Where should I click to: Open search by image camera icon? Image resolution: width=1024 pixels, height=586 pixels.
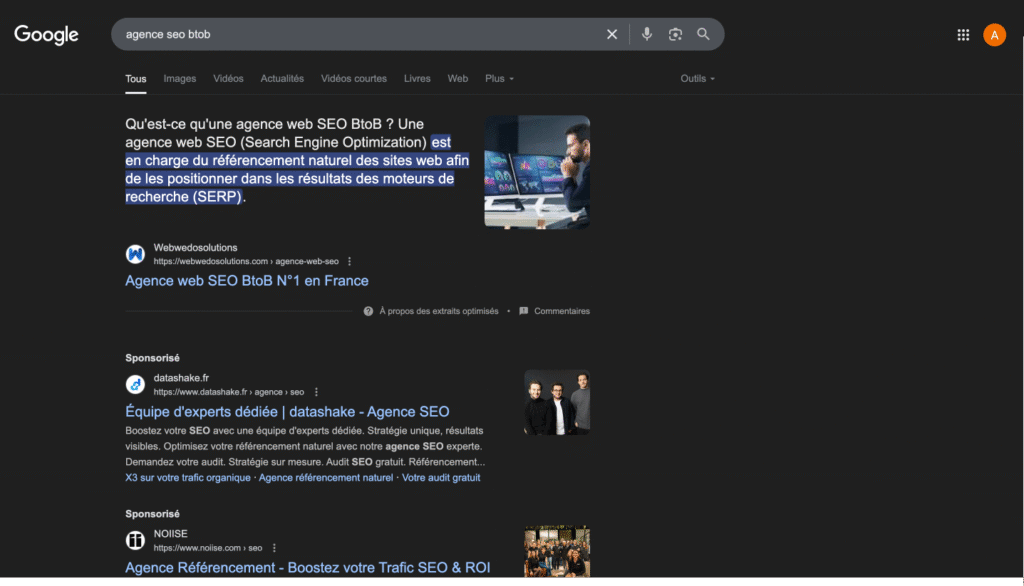(x=675, y=34)
